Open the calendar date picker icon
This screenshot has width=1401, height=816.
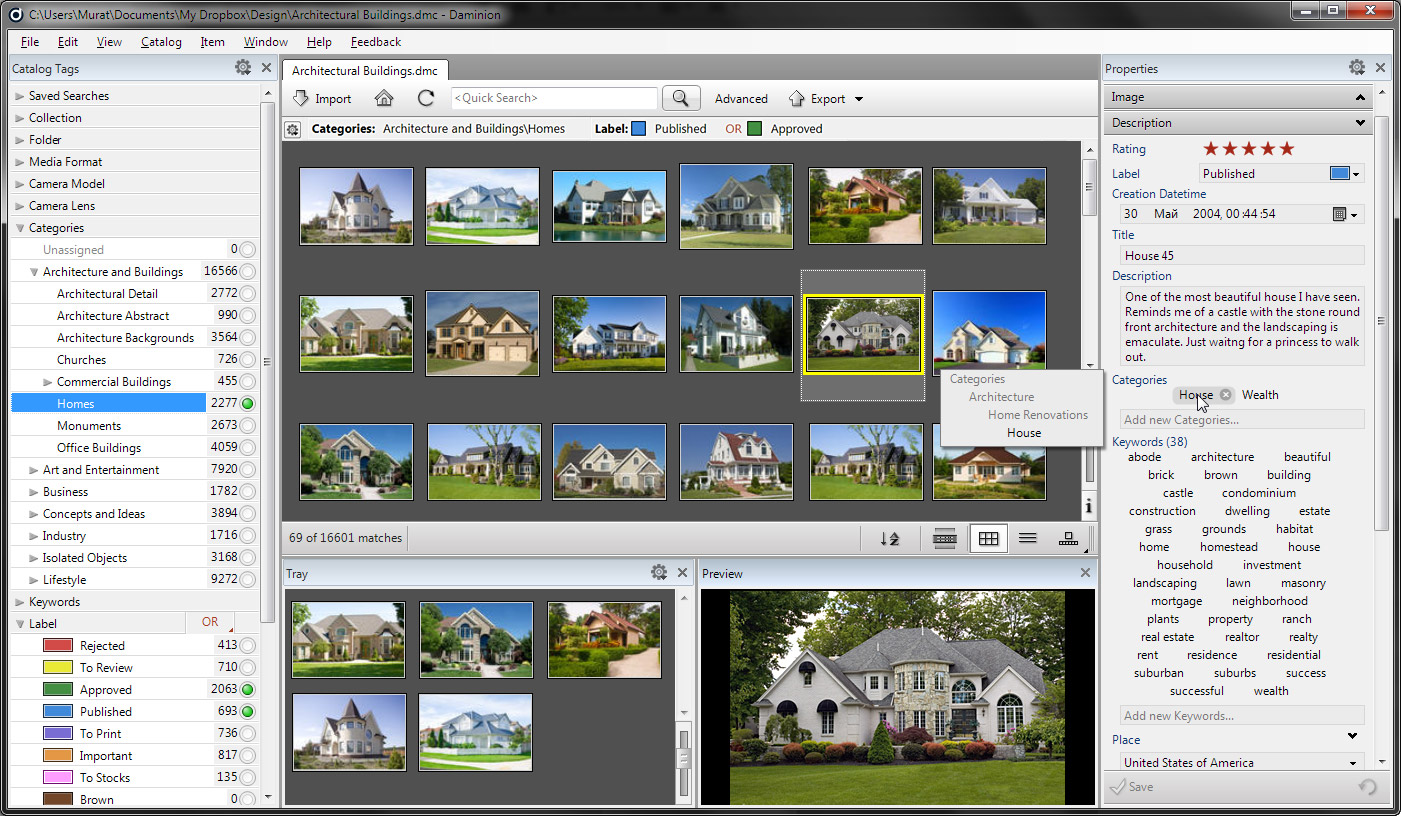tap(1341, 214)
